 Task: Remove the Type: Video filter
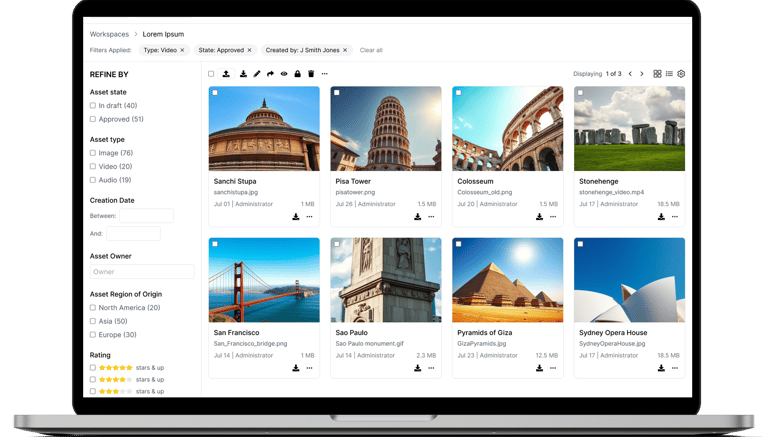[182, 50]
